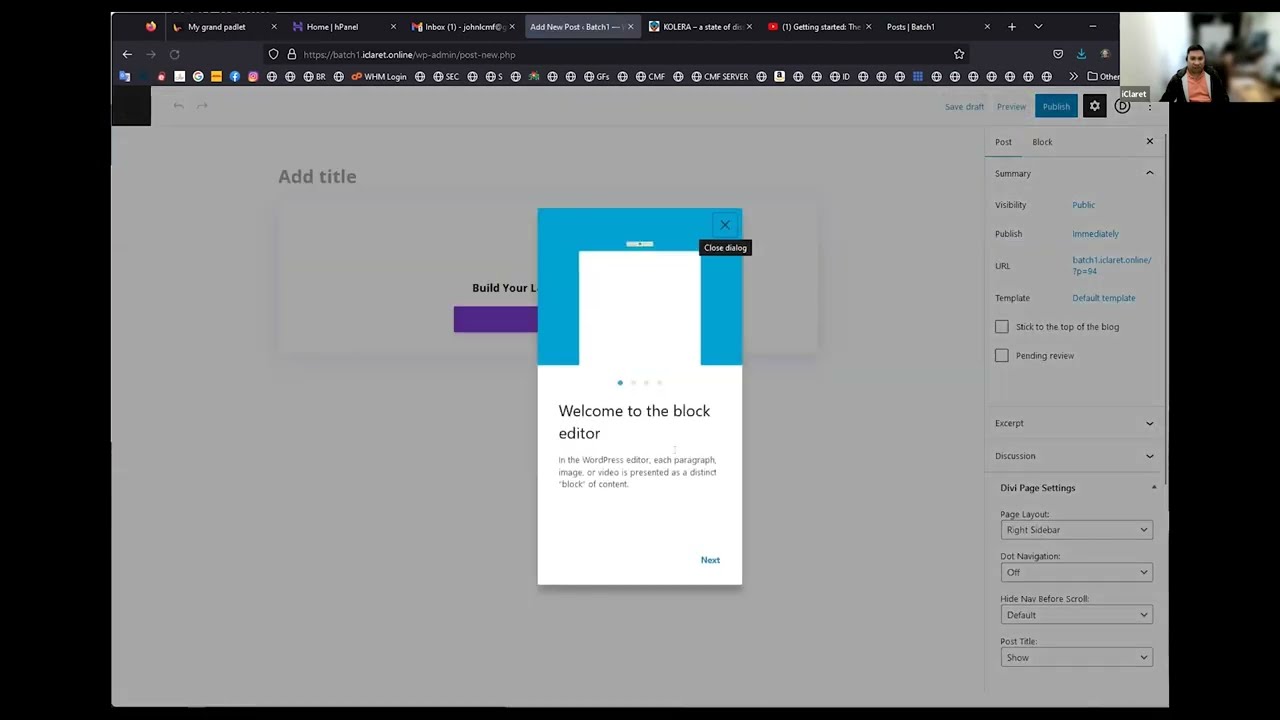Click the editor redo arrow
Screen dimensions: 1280x720
tap(202, 105)
